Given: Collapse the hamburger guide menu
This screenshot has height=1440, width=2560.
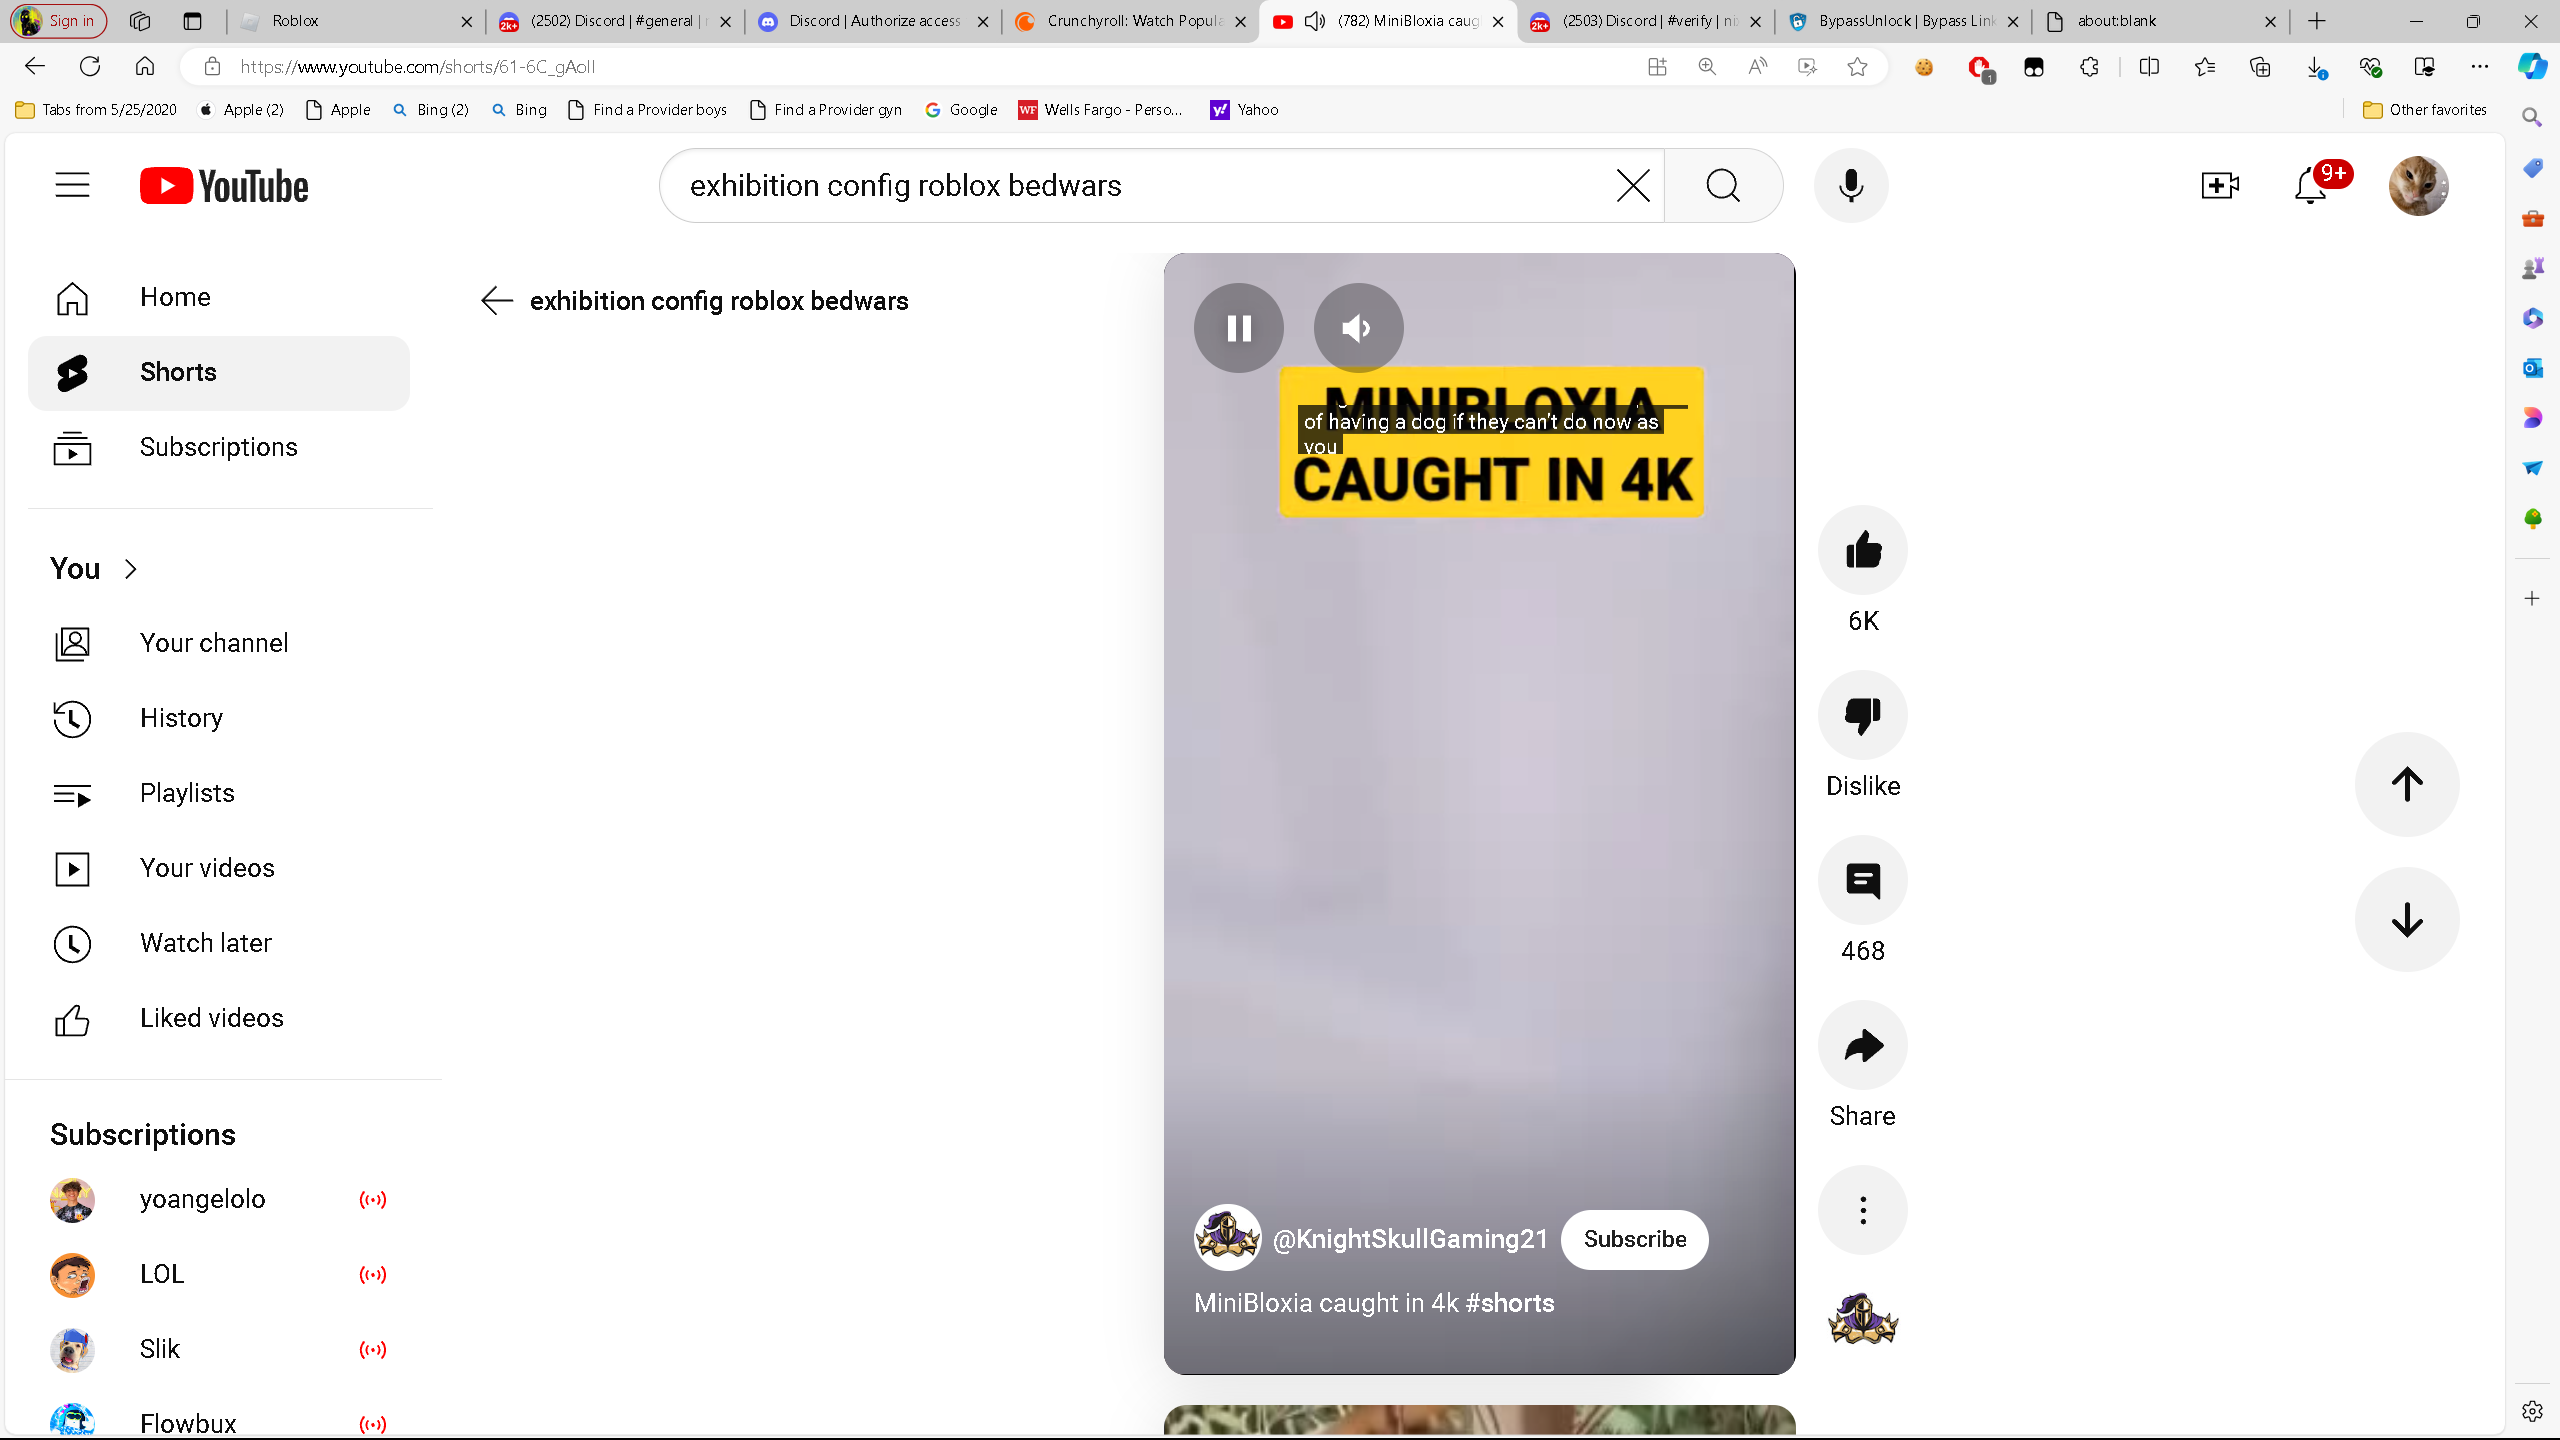Looking at the screenshot, I should (x=72, y=186).
